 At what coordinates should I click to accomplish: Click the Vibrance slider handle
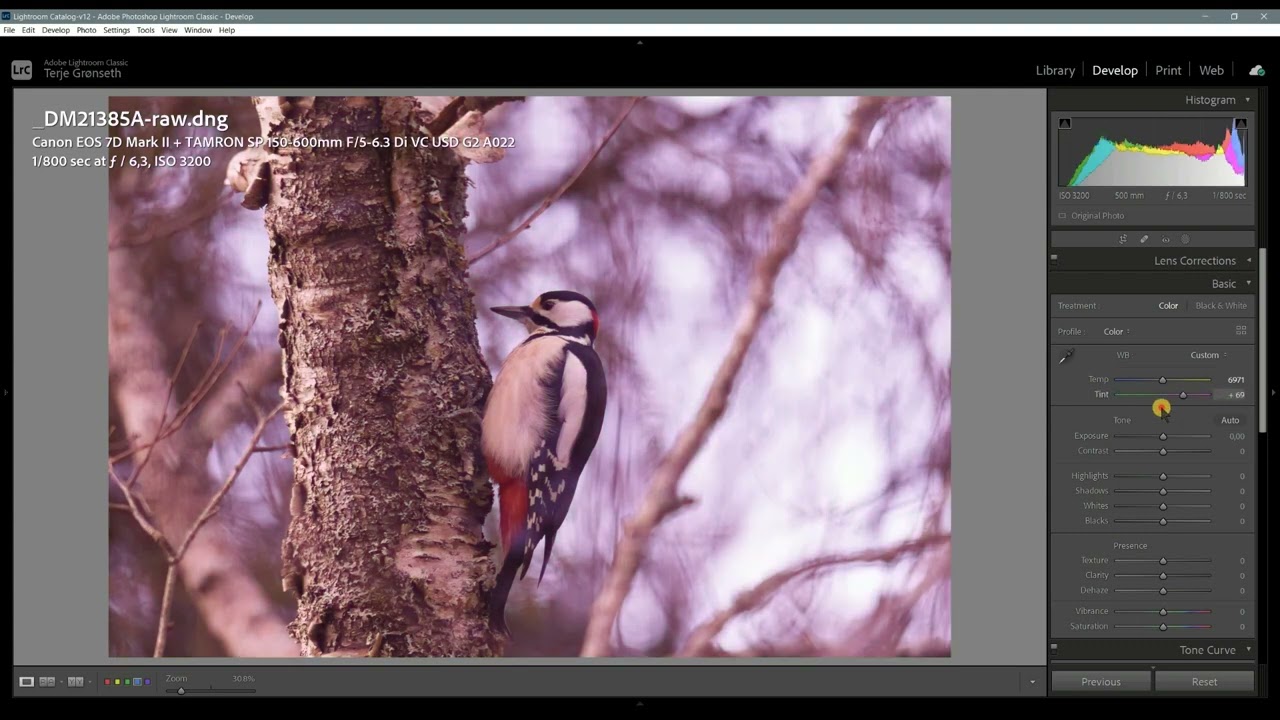tap(1163, 611)
